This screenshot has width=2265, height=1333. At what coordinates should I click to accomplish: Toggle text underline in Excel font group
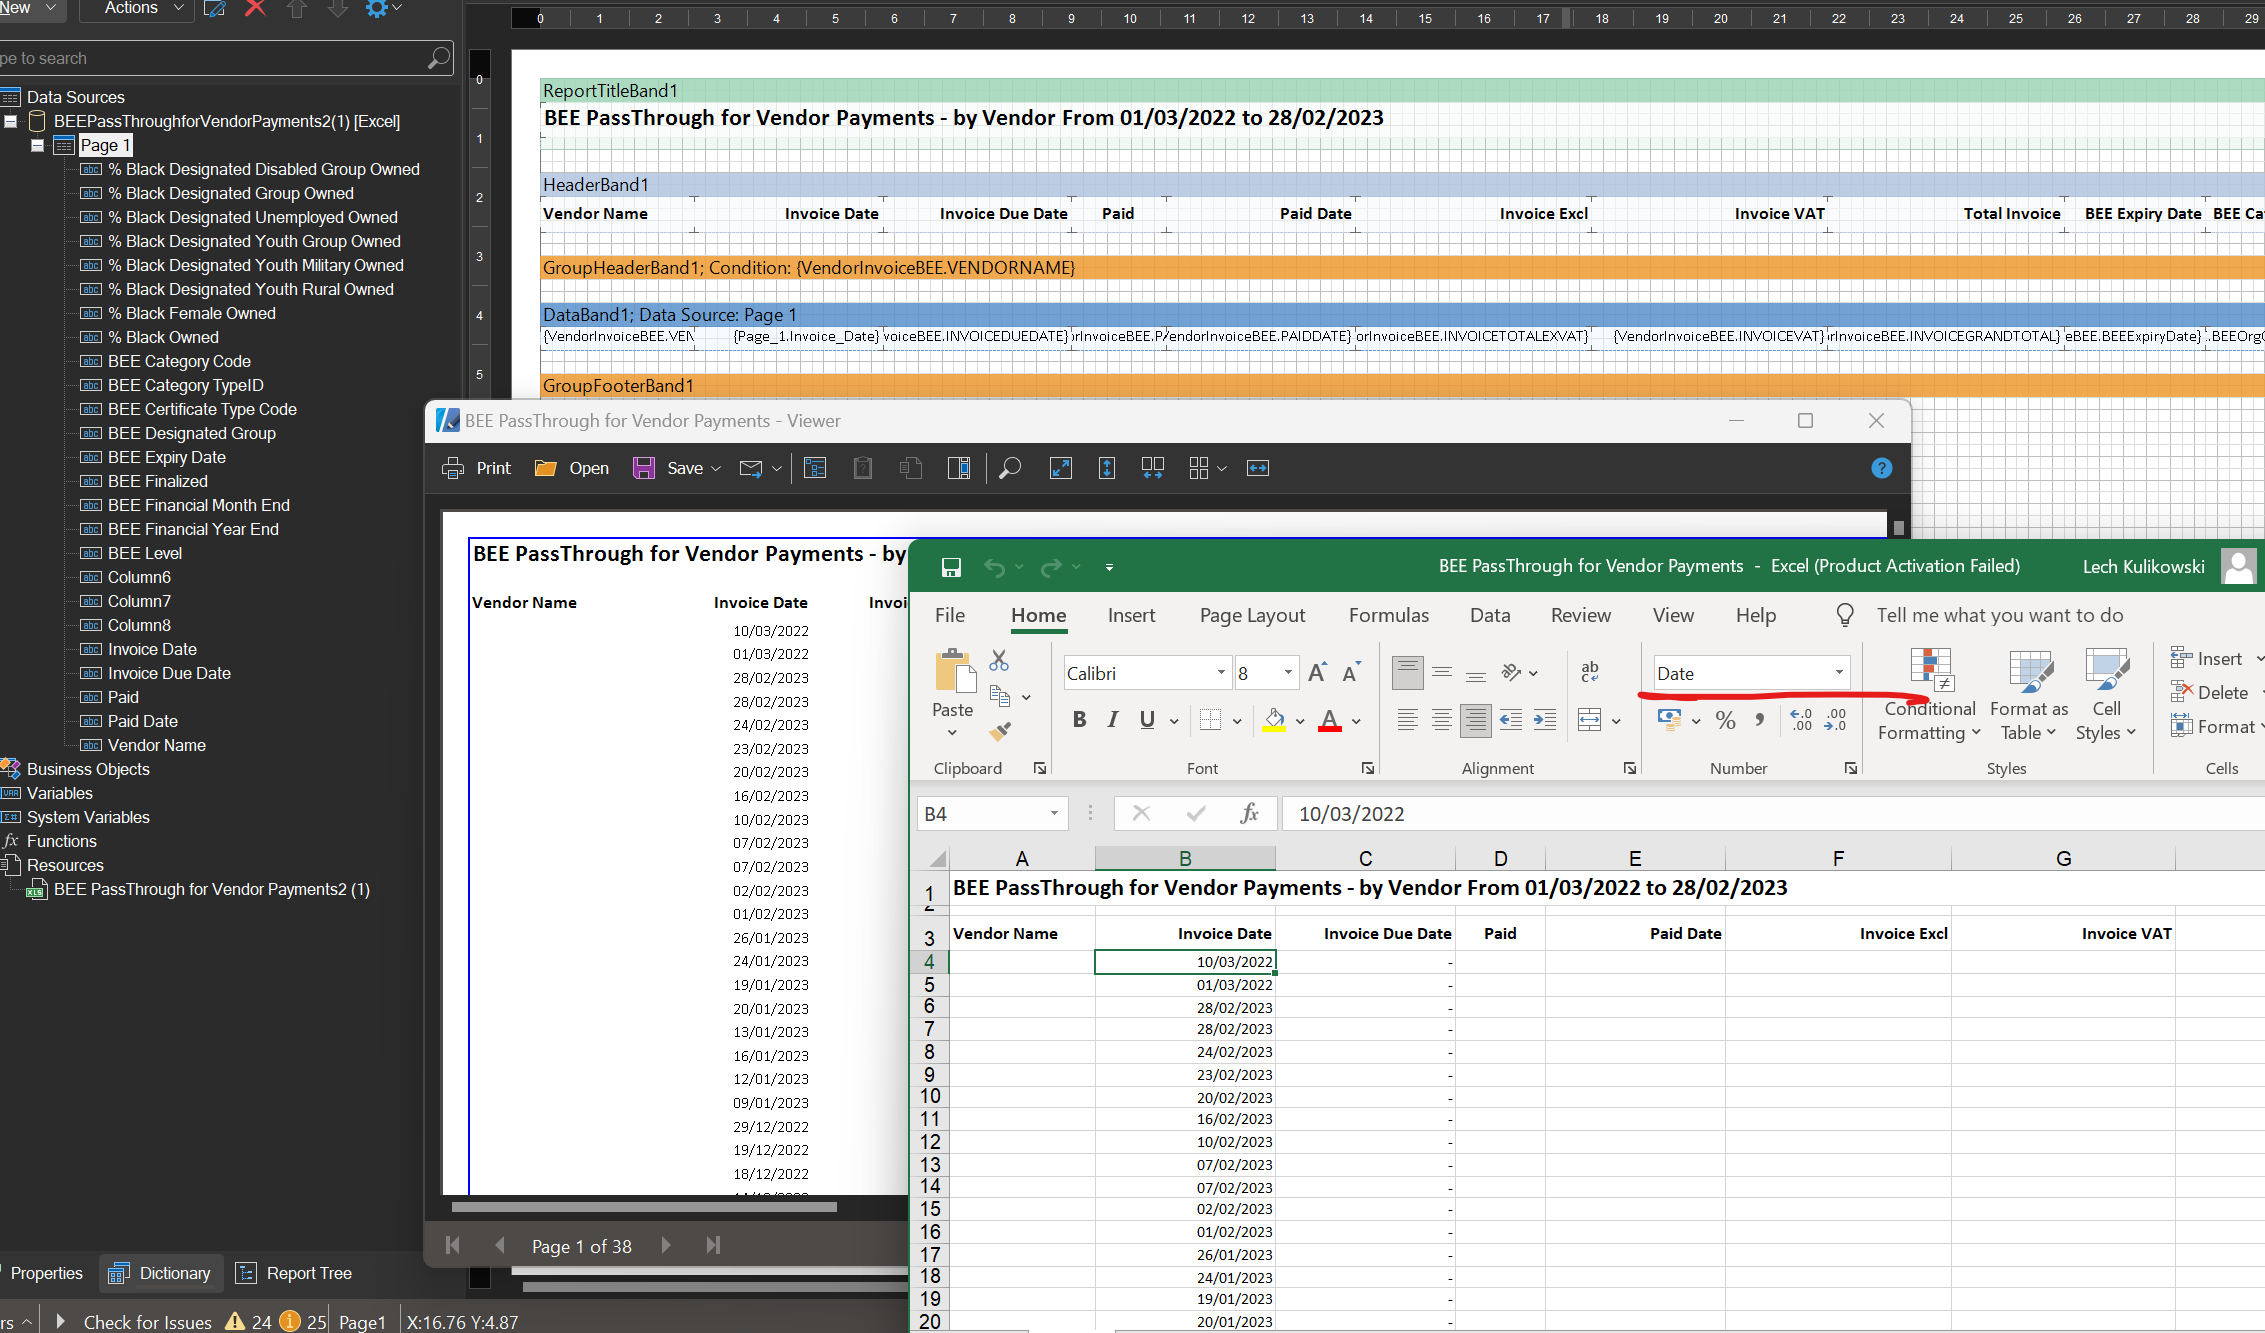(1147, 720)
